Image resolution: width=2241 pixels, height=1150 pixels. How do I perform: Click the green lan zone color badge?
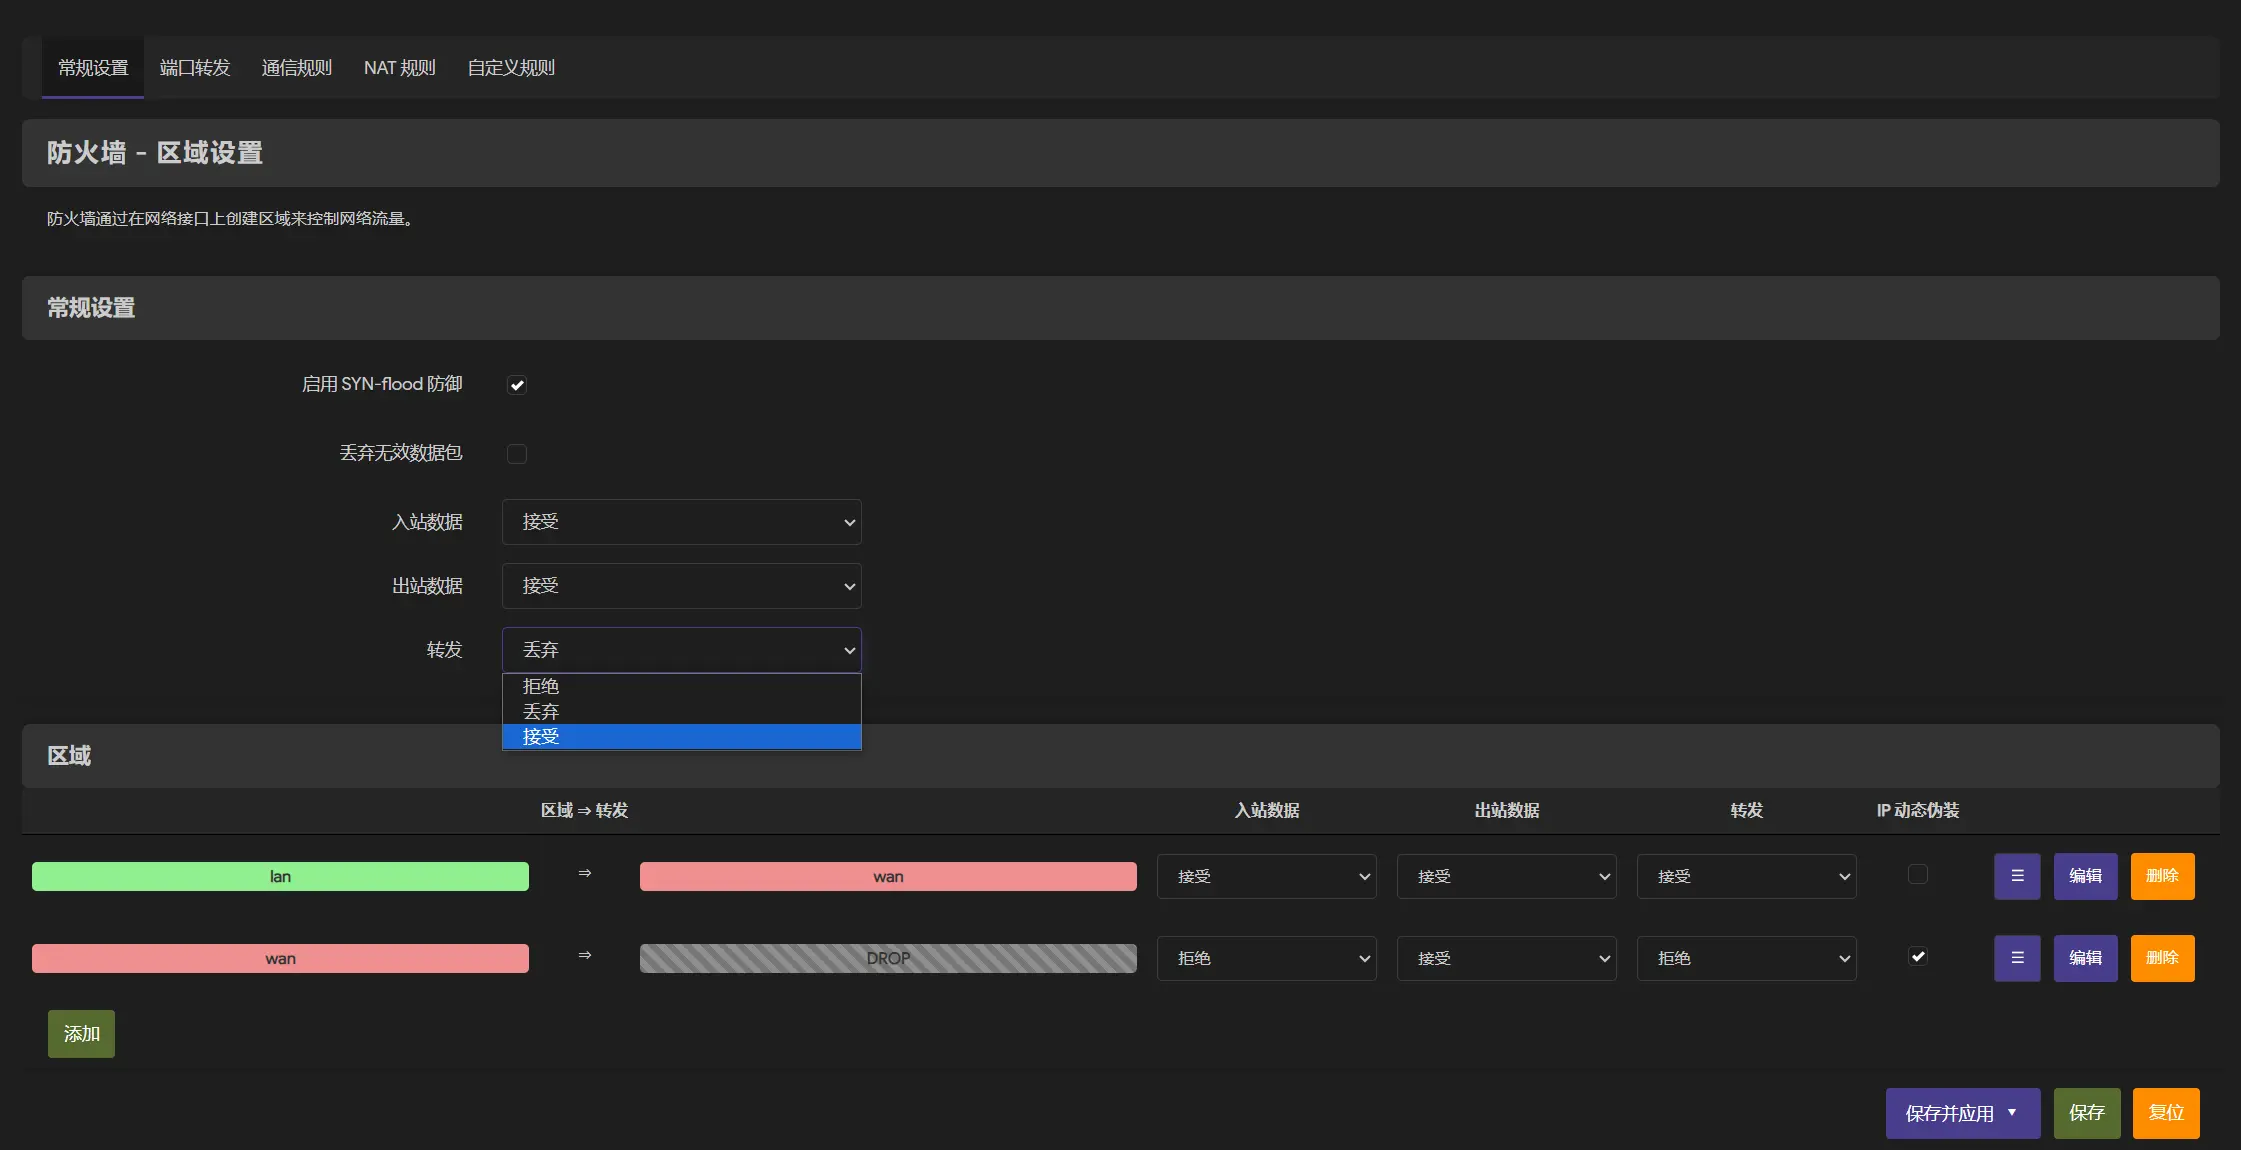[280, 877]
